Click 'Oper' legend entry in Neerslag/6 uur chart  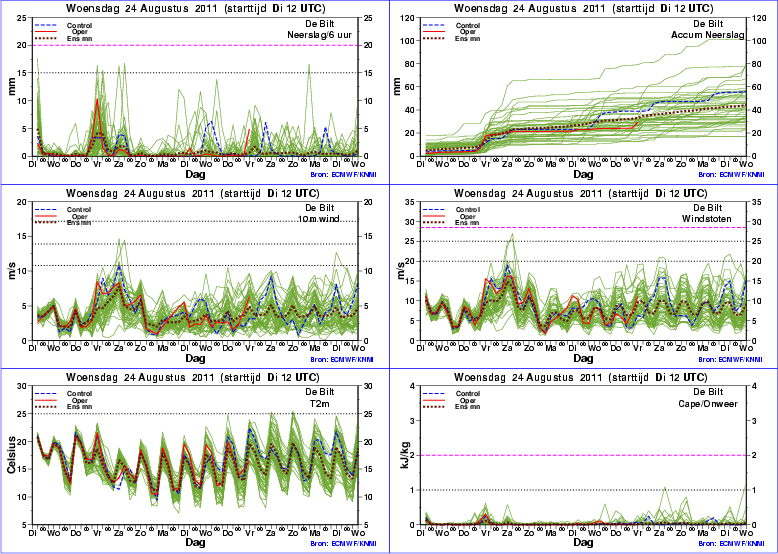pyautogui.click(x=80, y=32)
